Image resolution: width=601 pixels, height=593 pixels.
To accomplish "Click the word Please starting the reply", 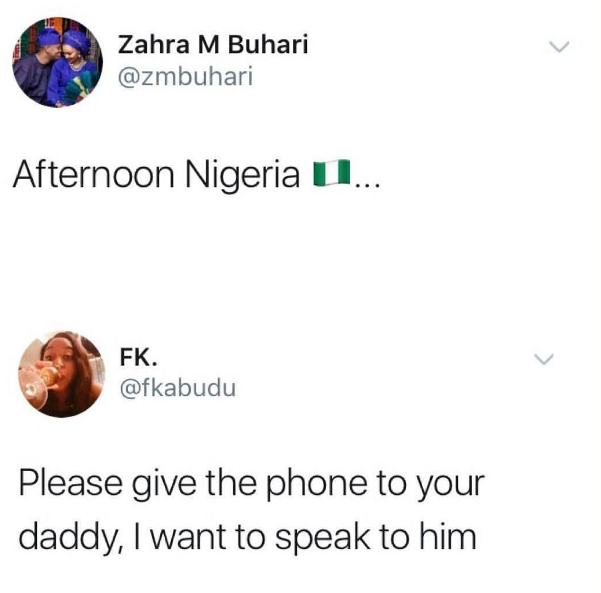I will tap(71, 484).
